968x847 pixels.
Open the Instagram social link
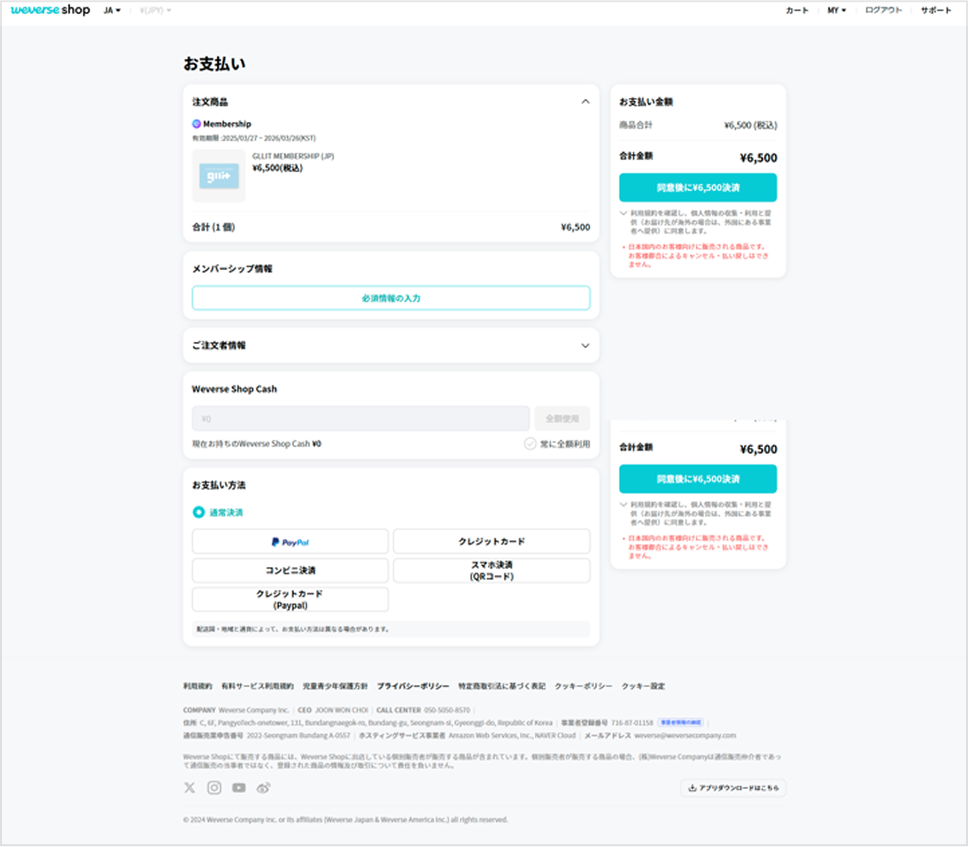214,788
